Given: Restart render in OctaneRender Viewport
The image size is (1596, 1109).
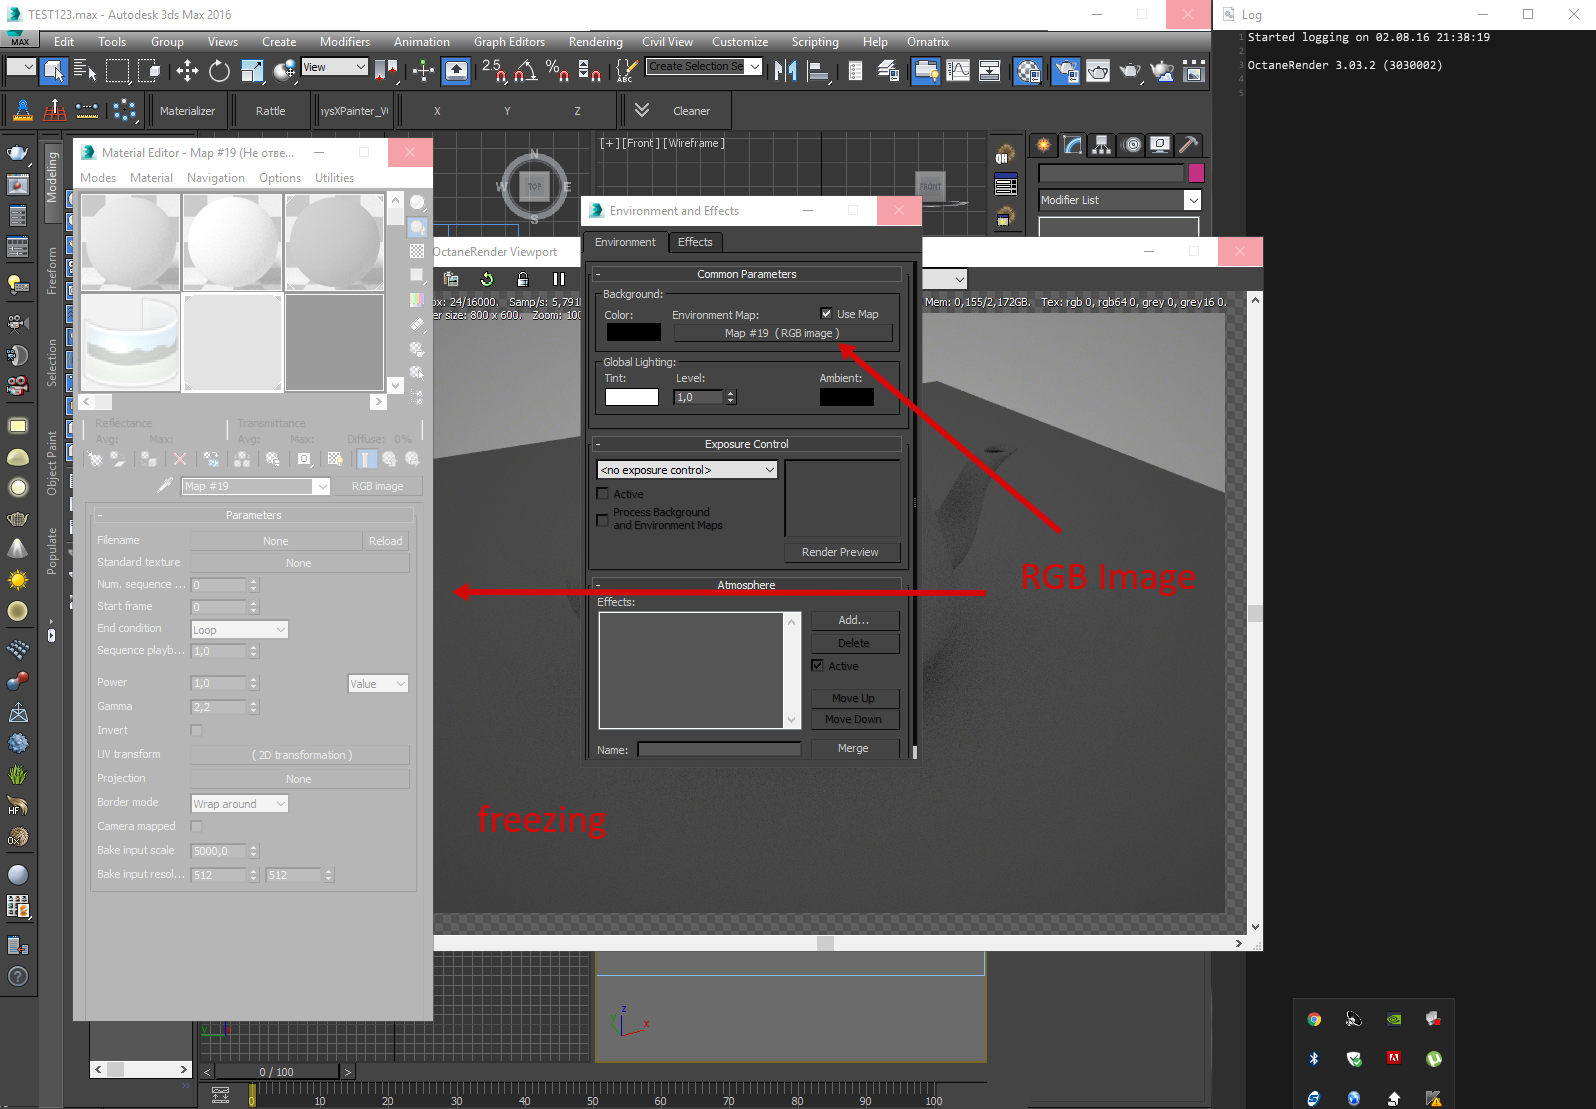Looking at the screenshot, I should tap(487, 279).
